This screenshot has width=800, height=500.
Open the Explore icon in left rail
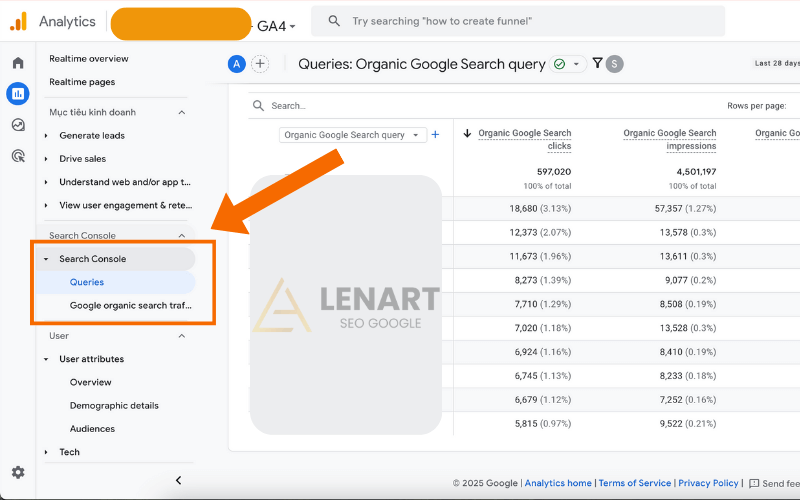(x=18, y=125)
